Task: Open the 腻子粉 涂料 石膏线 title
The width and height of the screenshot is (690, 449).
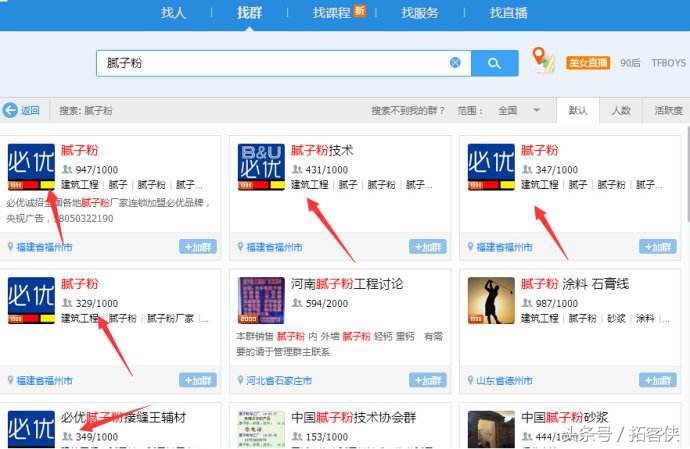Action: [575, 284]
